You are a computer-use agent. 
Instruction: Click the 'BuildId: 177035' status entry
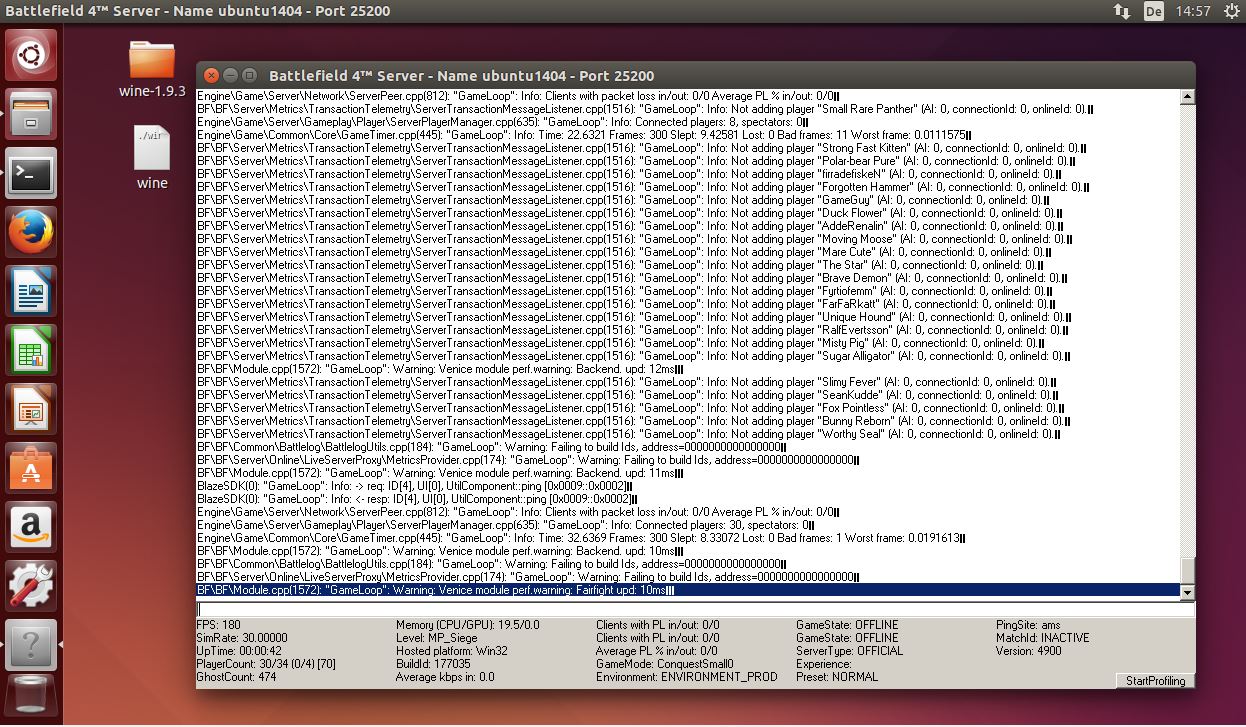tap(434, 664)
